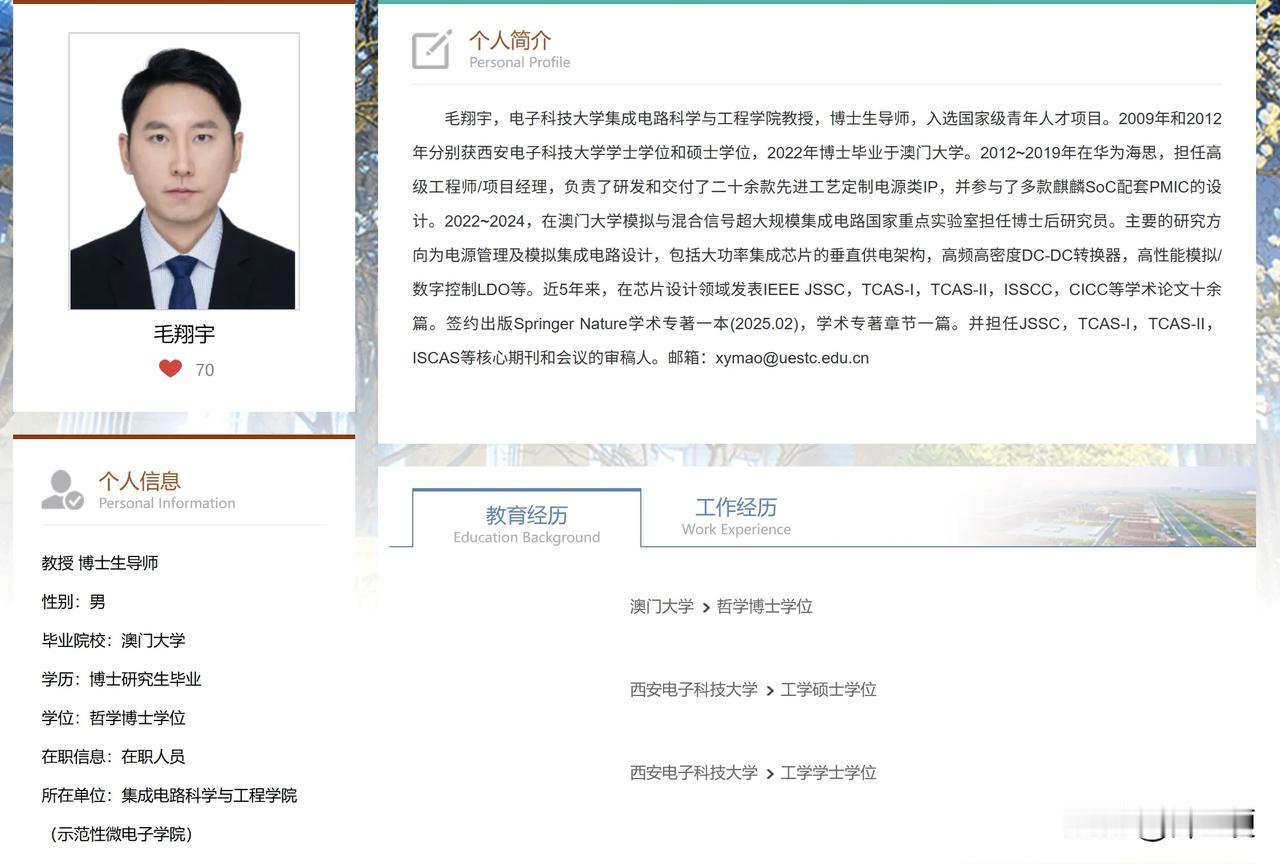Click the 教授 博士生导师 line
1280x864 pixels.
coord(100,563)
